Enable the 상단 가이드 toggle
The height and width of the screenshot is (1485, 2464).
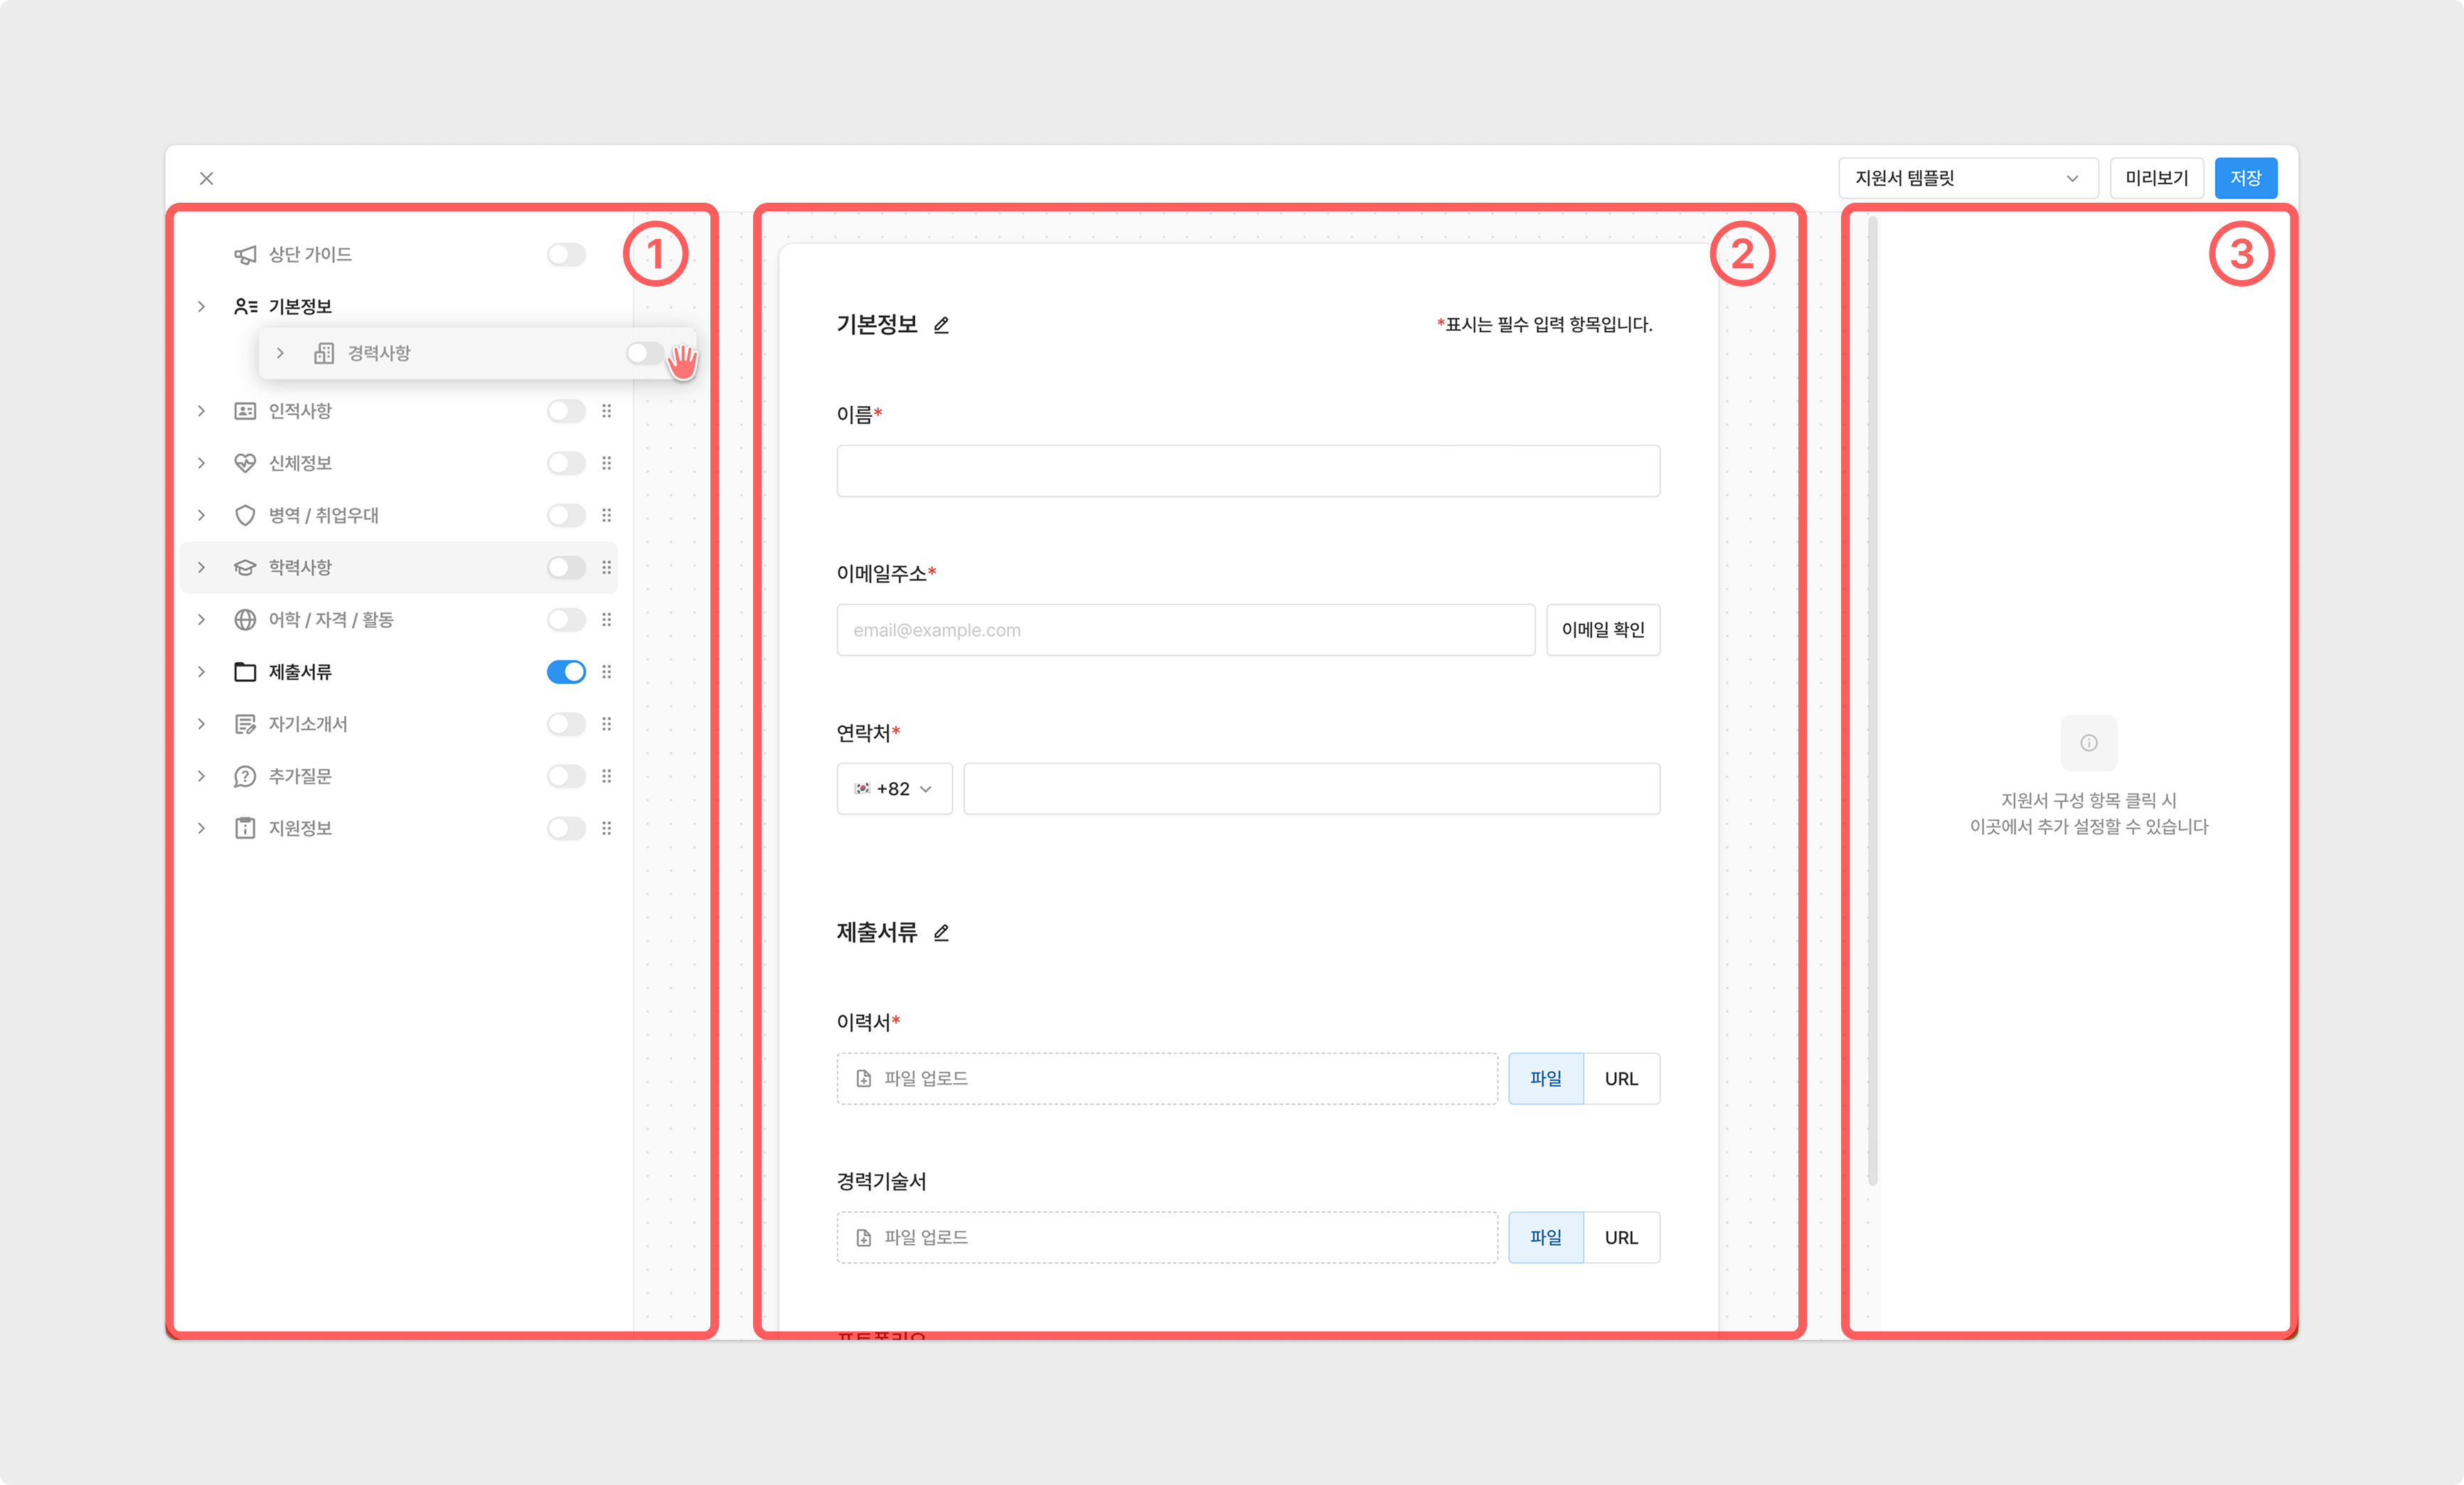[x=566, y=255]
